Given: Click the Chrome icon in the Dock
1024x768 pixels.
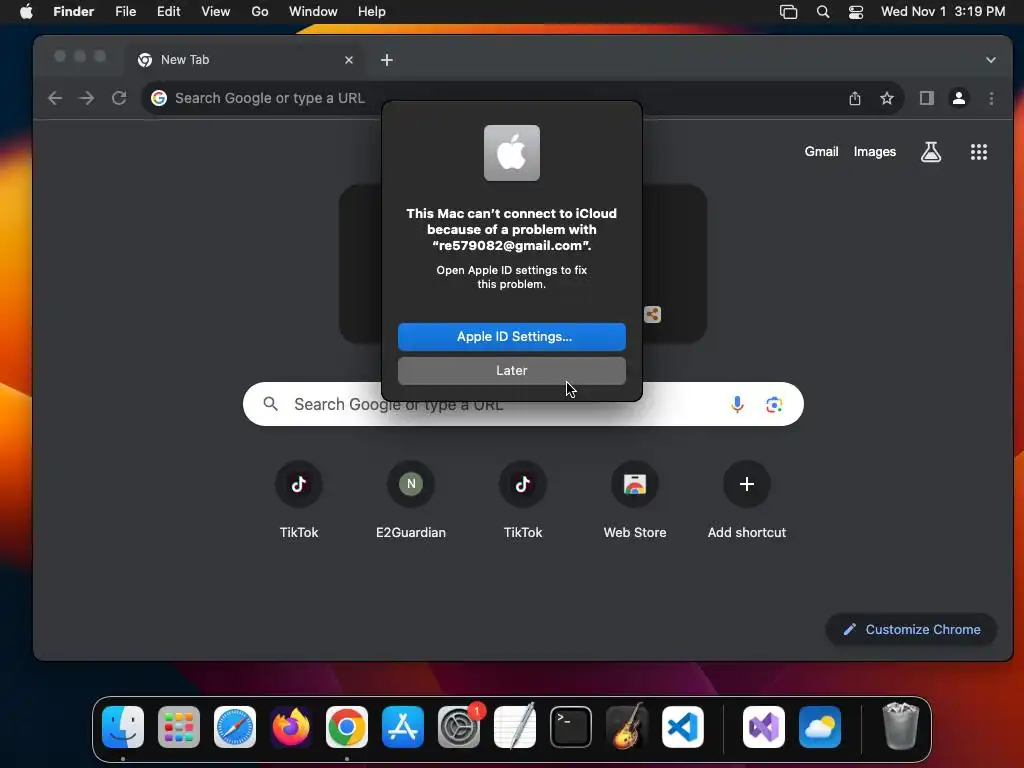Looking at the screenshot, I should click(x=347, y=727).
